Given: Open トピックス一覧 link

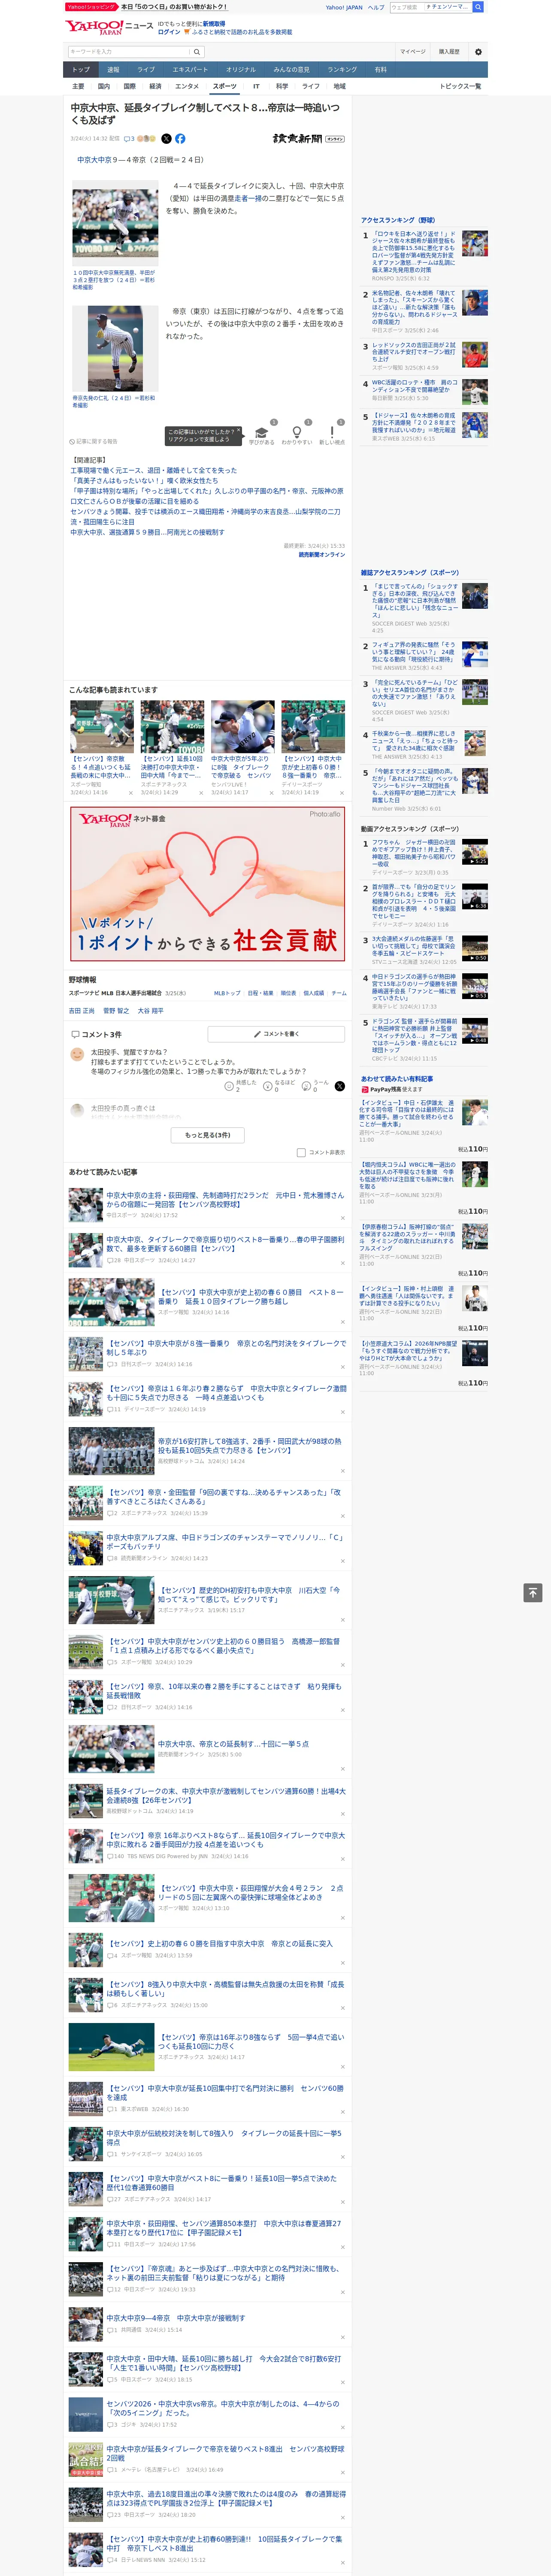Looking at the screenshot, I should (x=460, y=86).
